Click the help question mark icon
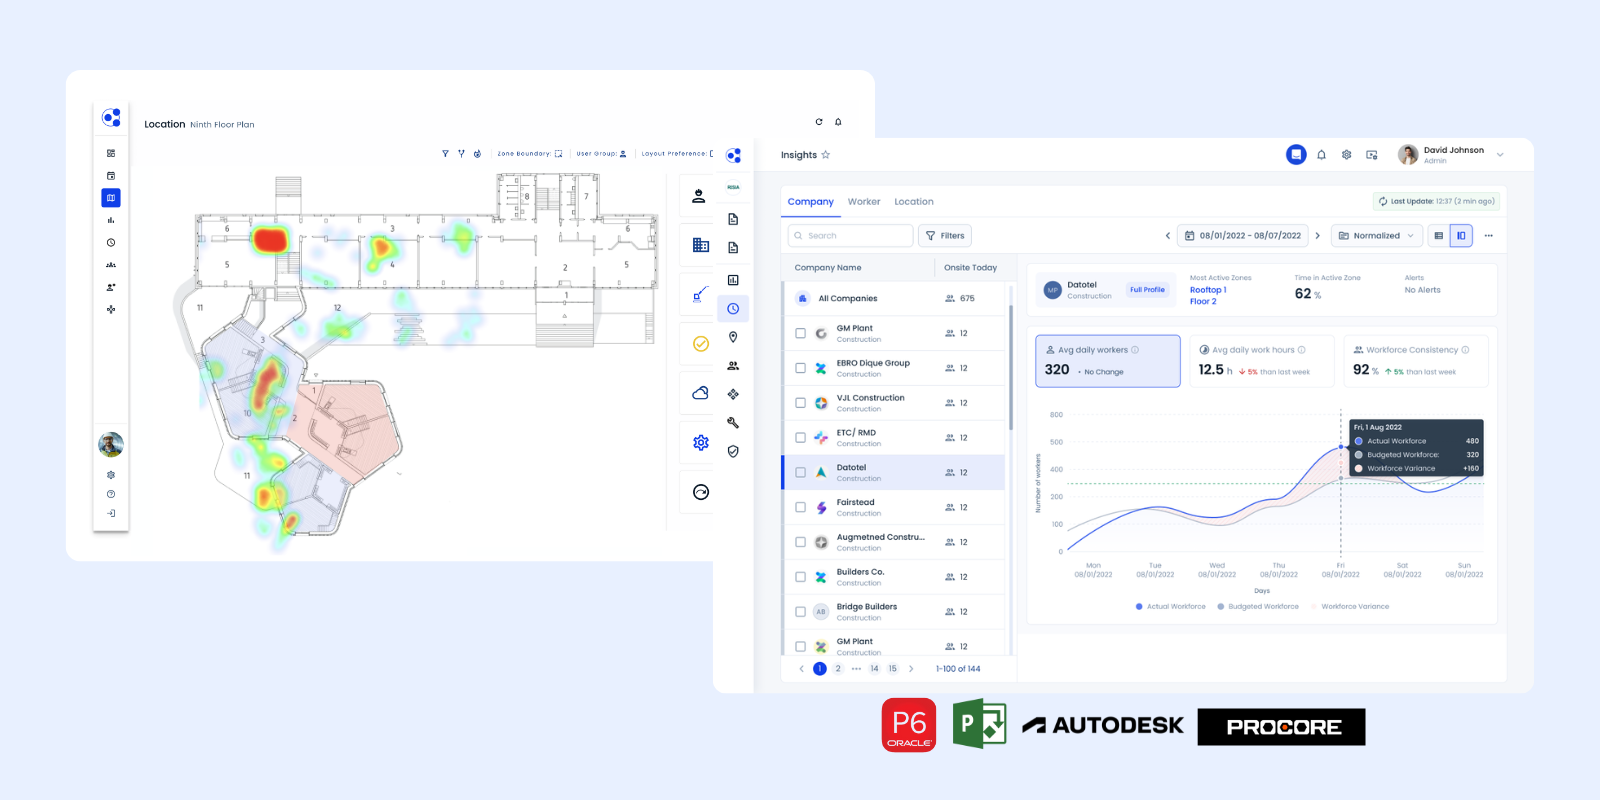This screenshot has width=1600, height=800. click(111, 494)
